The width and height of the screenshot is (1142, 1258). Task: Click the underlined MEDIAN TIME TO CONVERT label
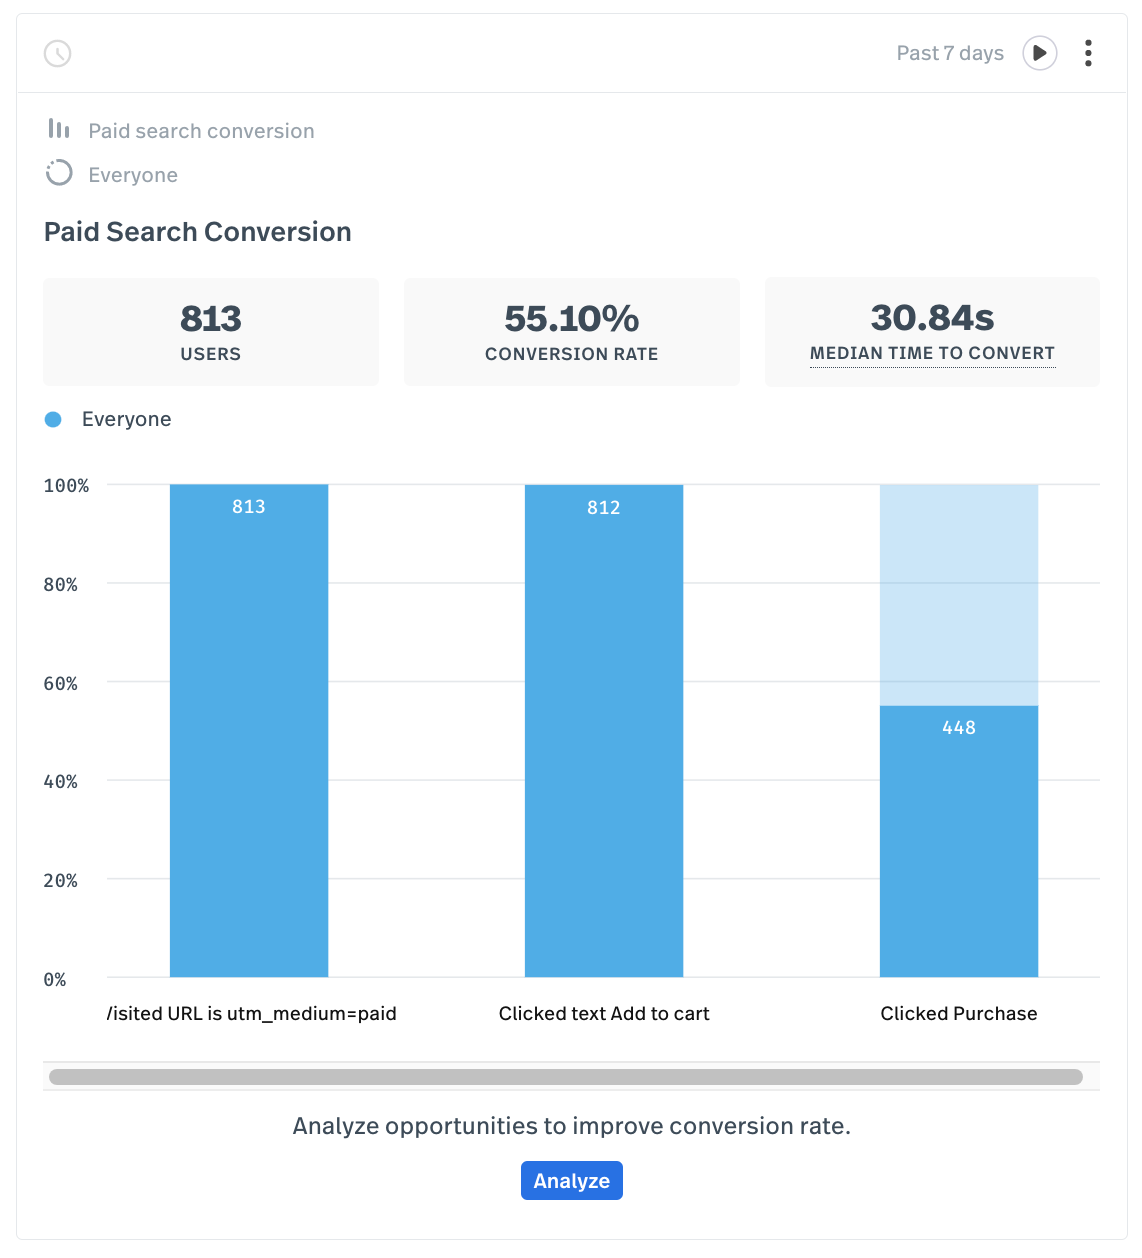pos(932,353)
